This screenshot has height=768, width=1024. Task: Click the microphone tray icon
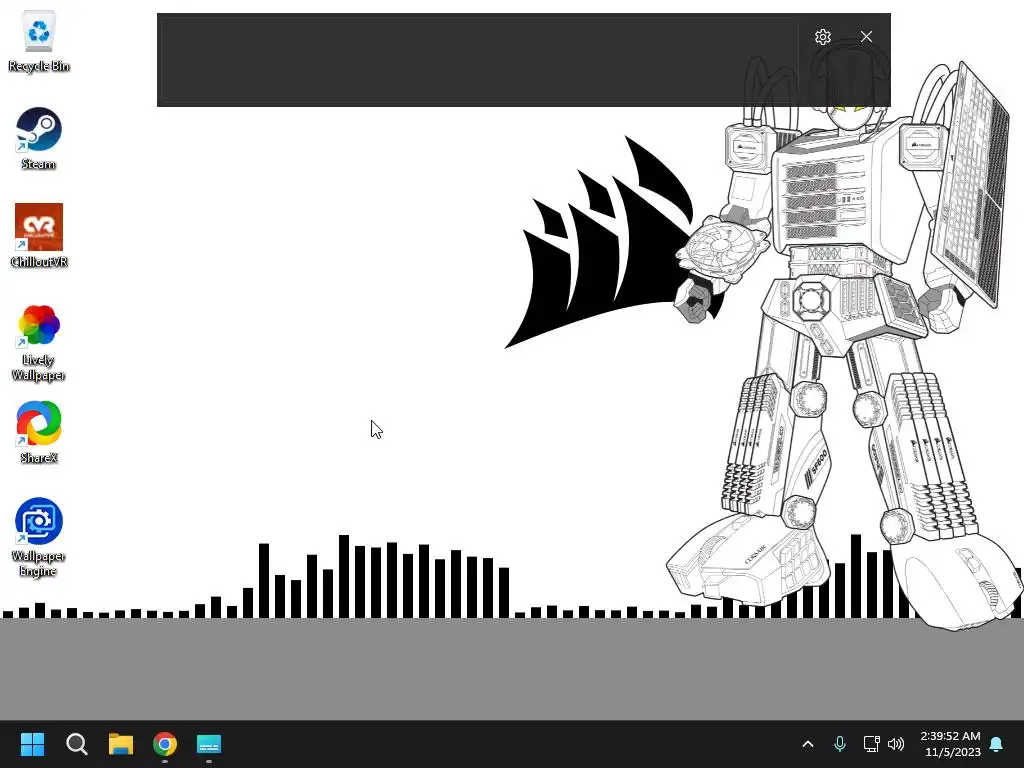tap(840, 744)
